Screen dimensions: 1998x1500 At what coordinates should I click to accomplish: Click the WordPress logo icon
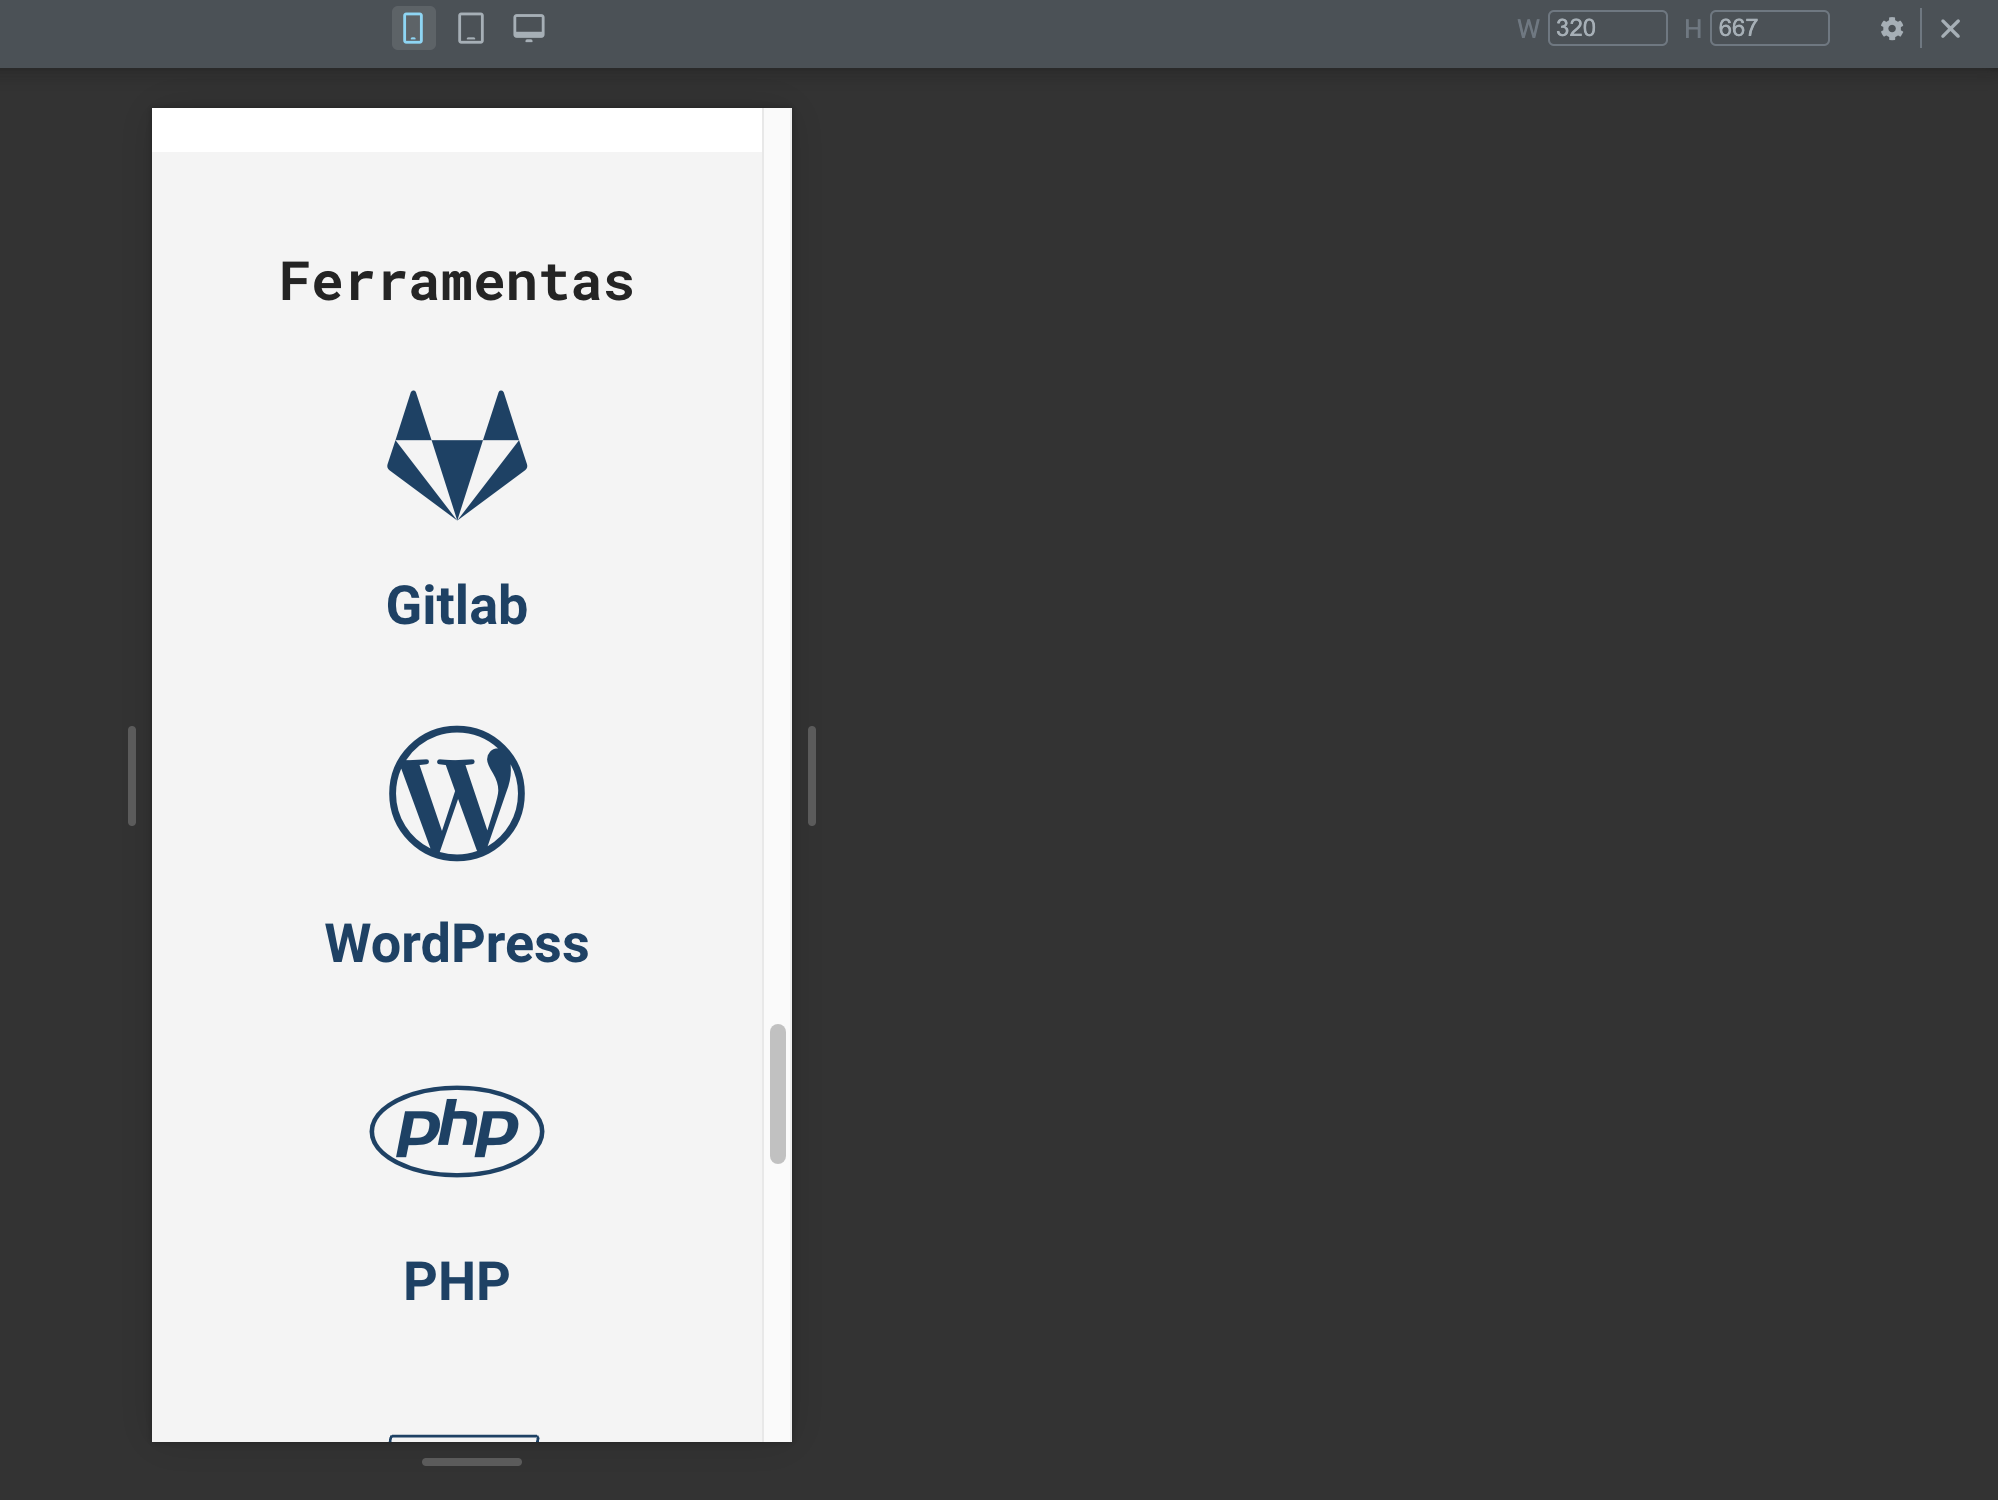(457, 793)
